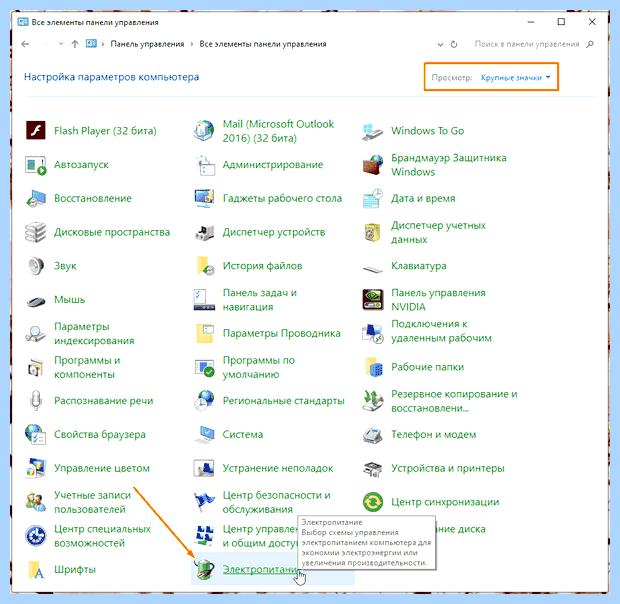Open Резервное копирование и восстановление link
This screenshot has height=604, width=620.
(x=454, y=401)
